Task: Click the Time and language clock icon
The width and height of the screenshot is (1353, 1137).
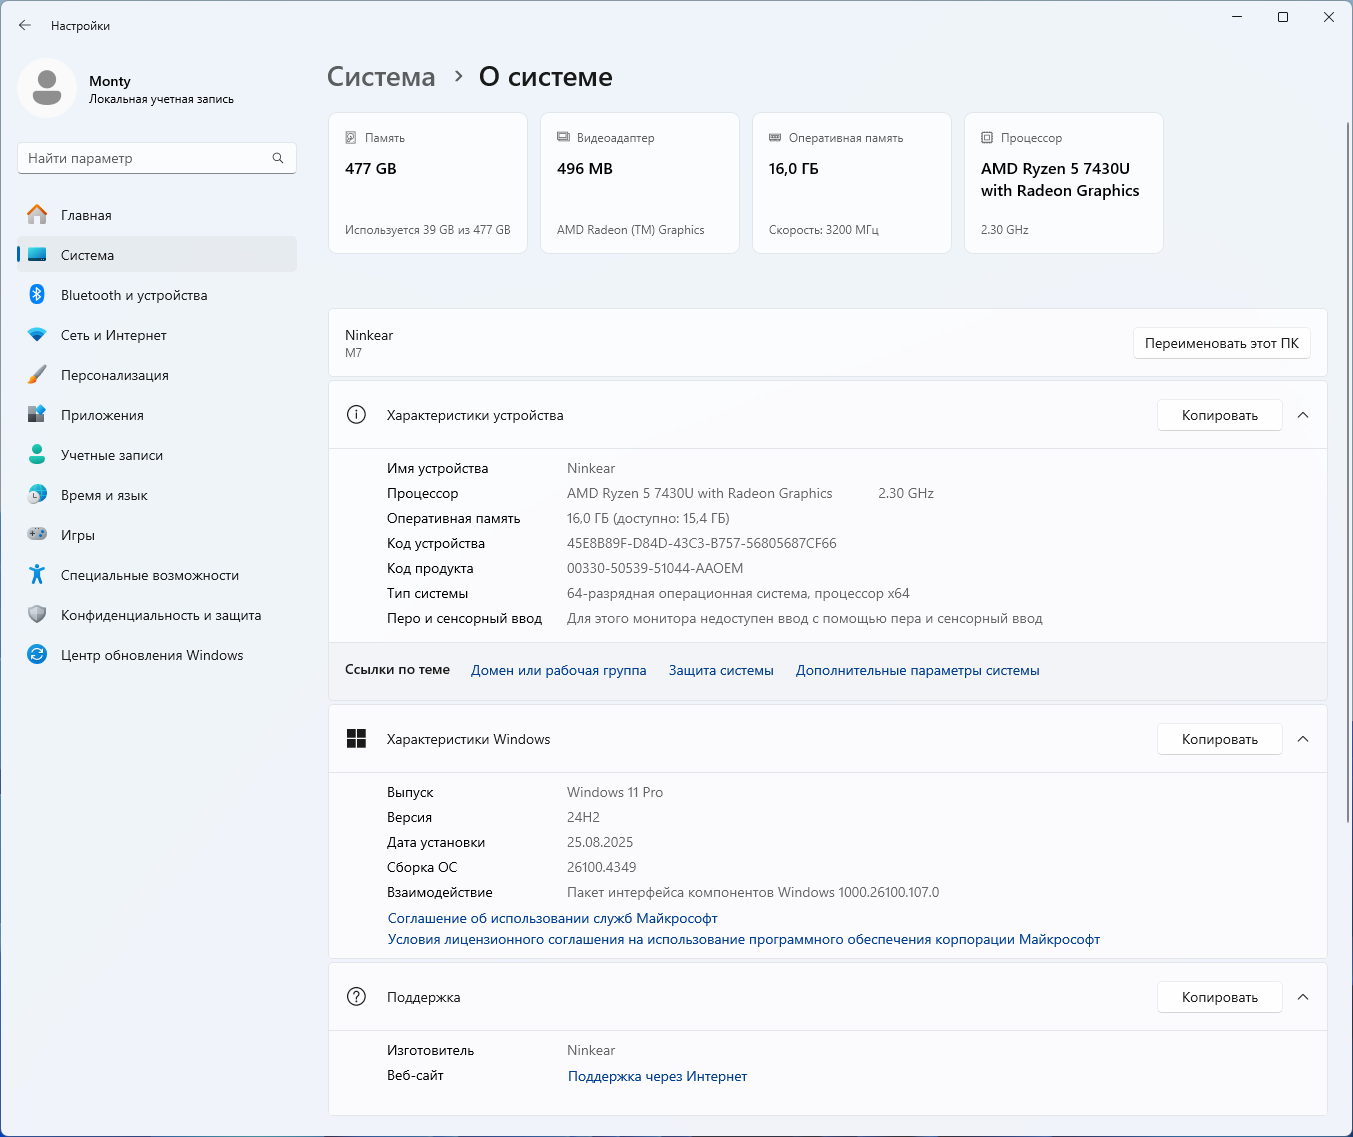Action: (37, 495)
